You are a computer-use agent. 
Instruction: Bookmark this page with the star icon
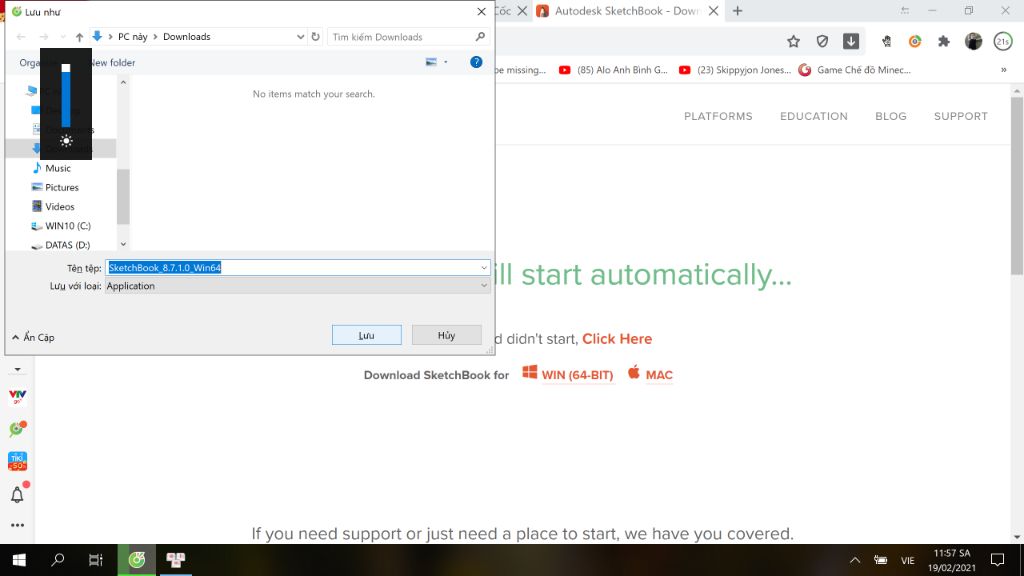pyautogui.click(x=793, y=42)
